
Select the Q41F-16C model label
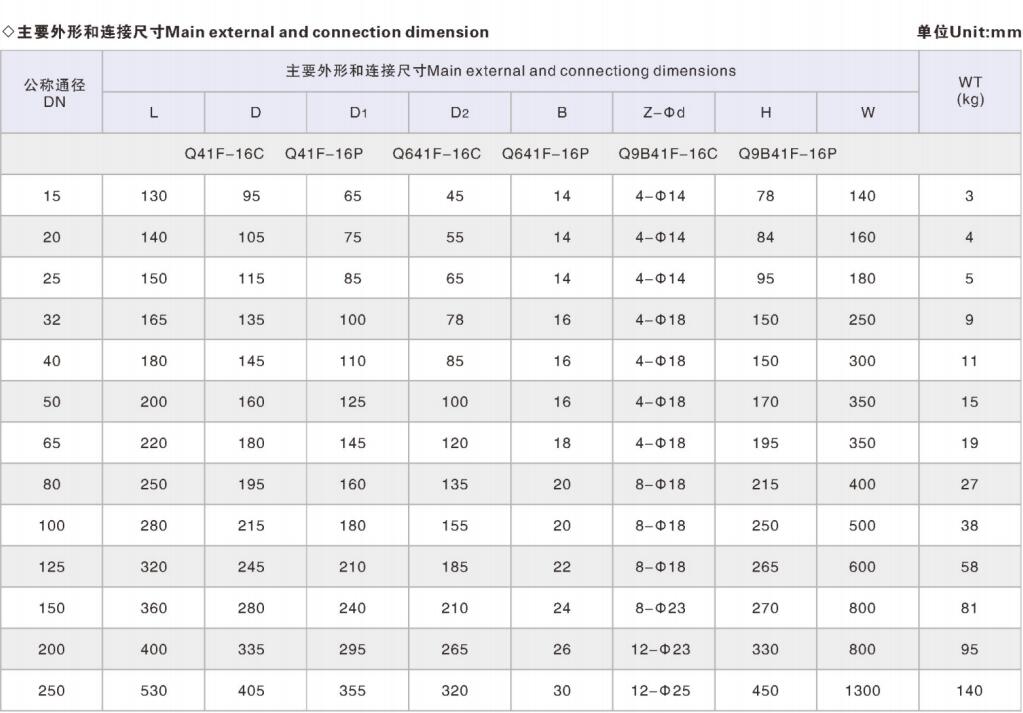[x=224, y=154]
